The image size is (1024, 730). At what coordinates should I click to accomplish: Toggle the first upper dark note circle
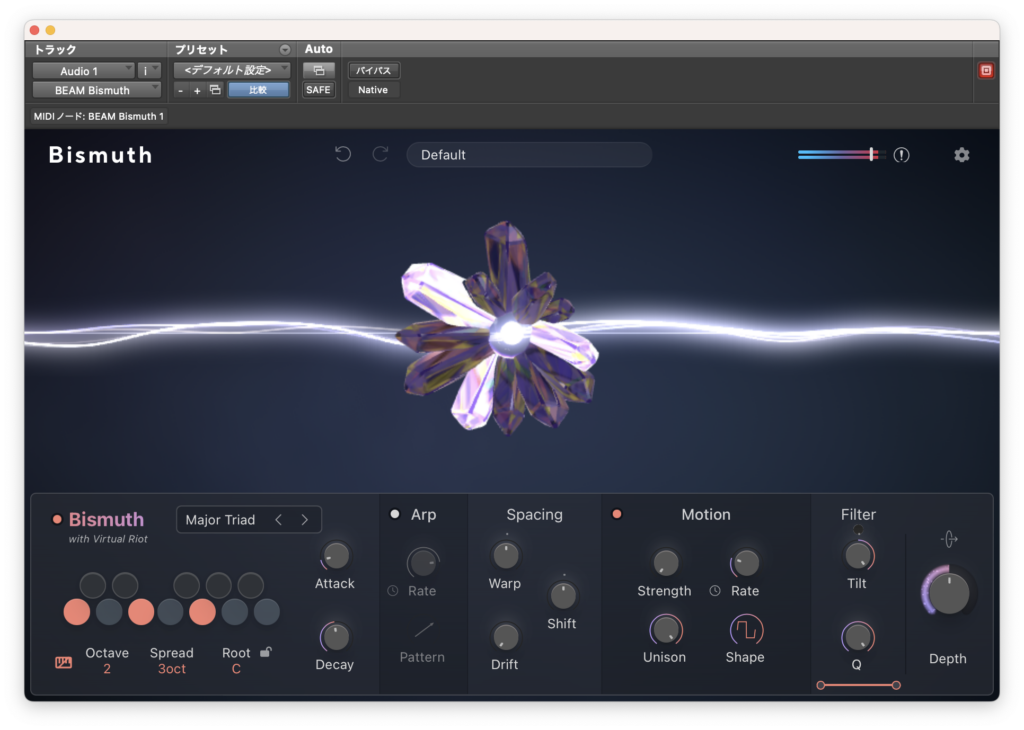(93, 585)
